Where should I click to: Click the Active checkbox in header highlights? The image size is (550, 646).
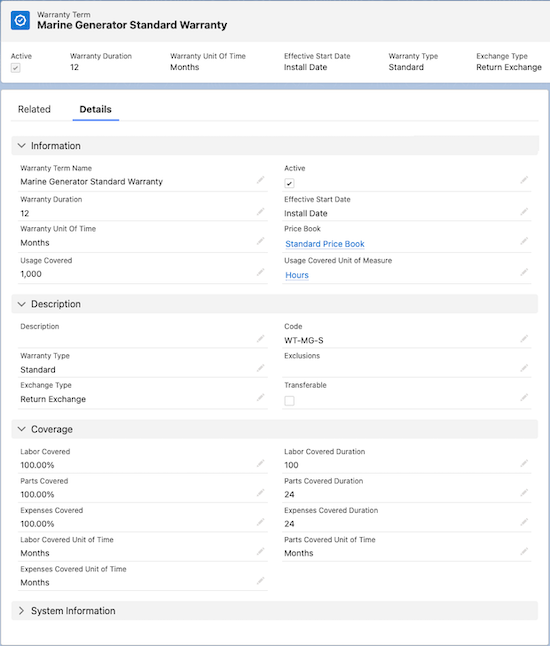click(x=16, y=68)
